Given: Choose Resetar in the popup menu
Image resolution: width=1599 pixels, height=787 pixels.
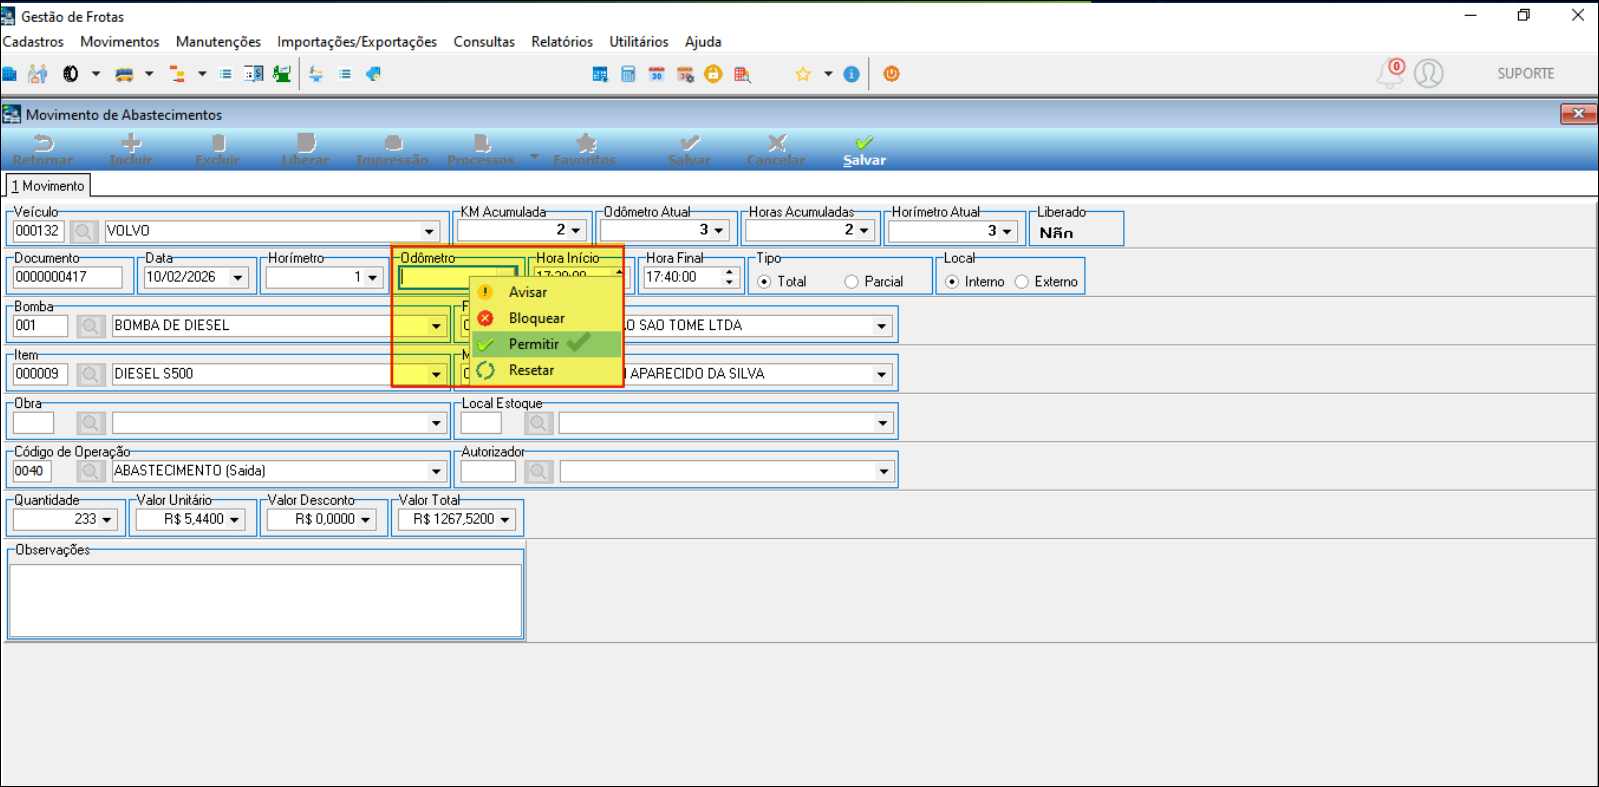Looking at the screenshot, I should [531, 370].
